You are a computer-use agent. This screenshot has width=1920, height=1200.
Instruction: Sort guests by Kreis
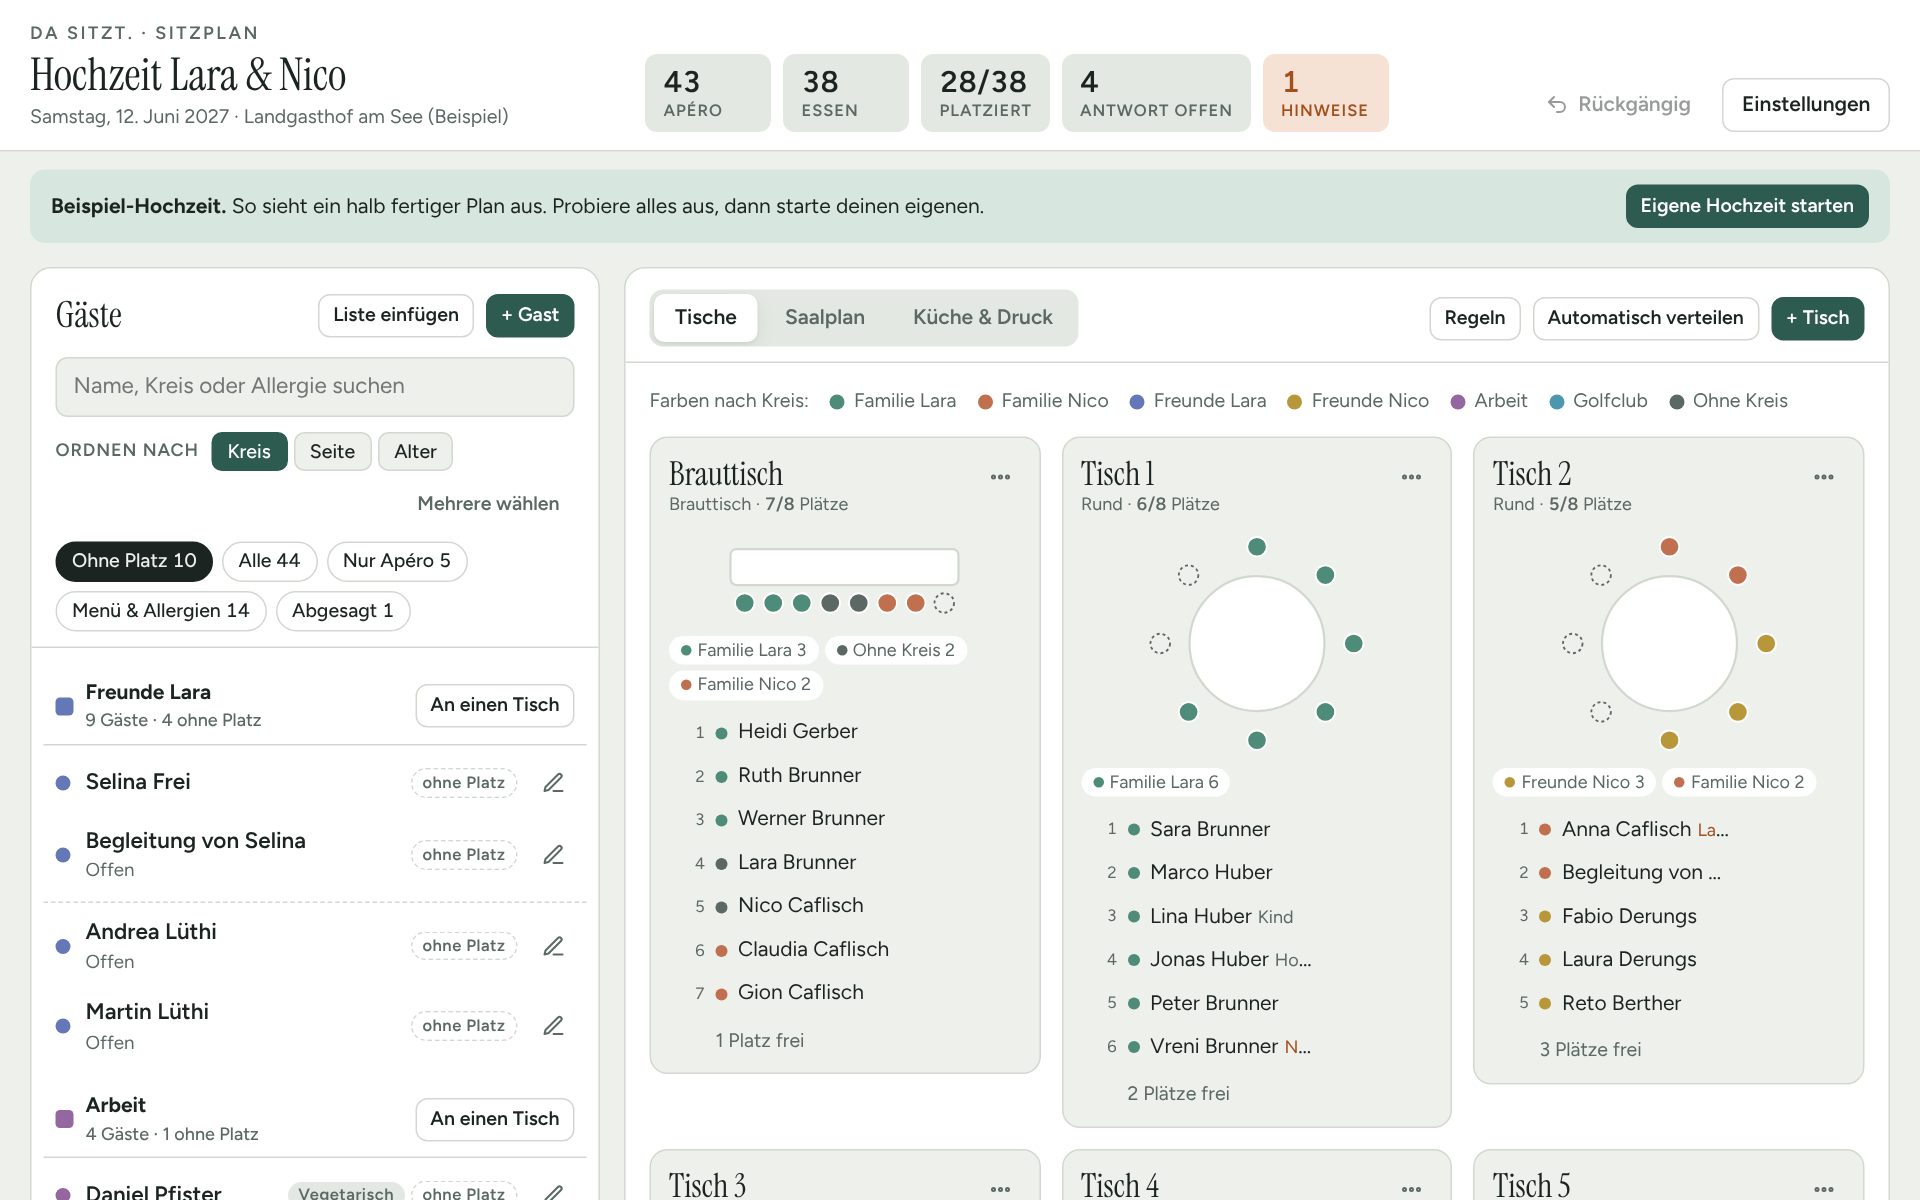coord(249,451)
